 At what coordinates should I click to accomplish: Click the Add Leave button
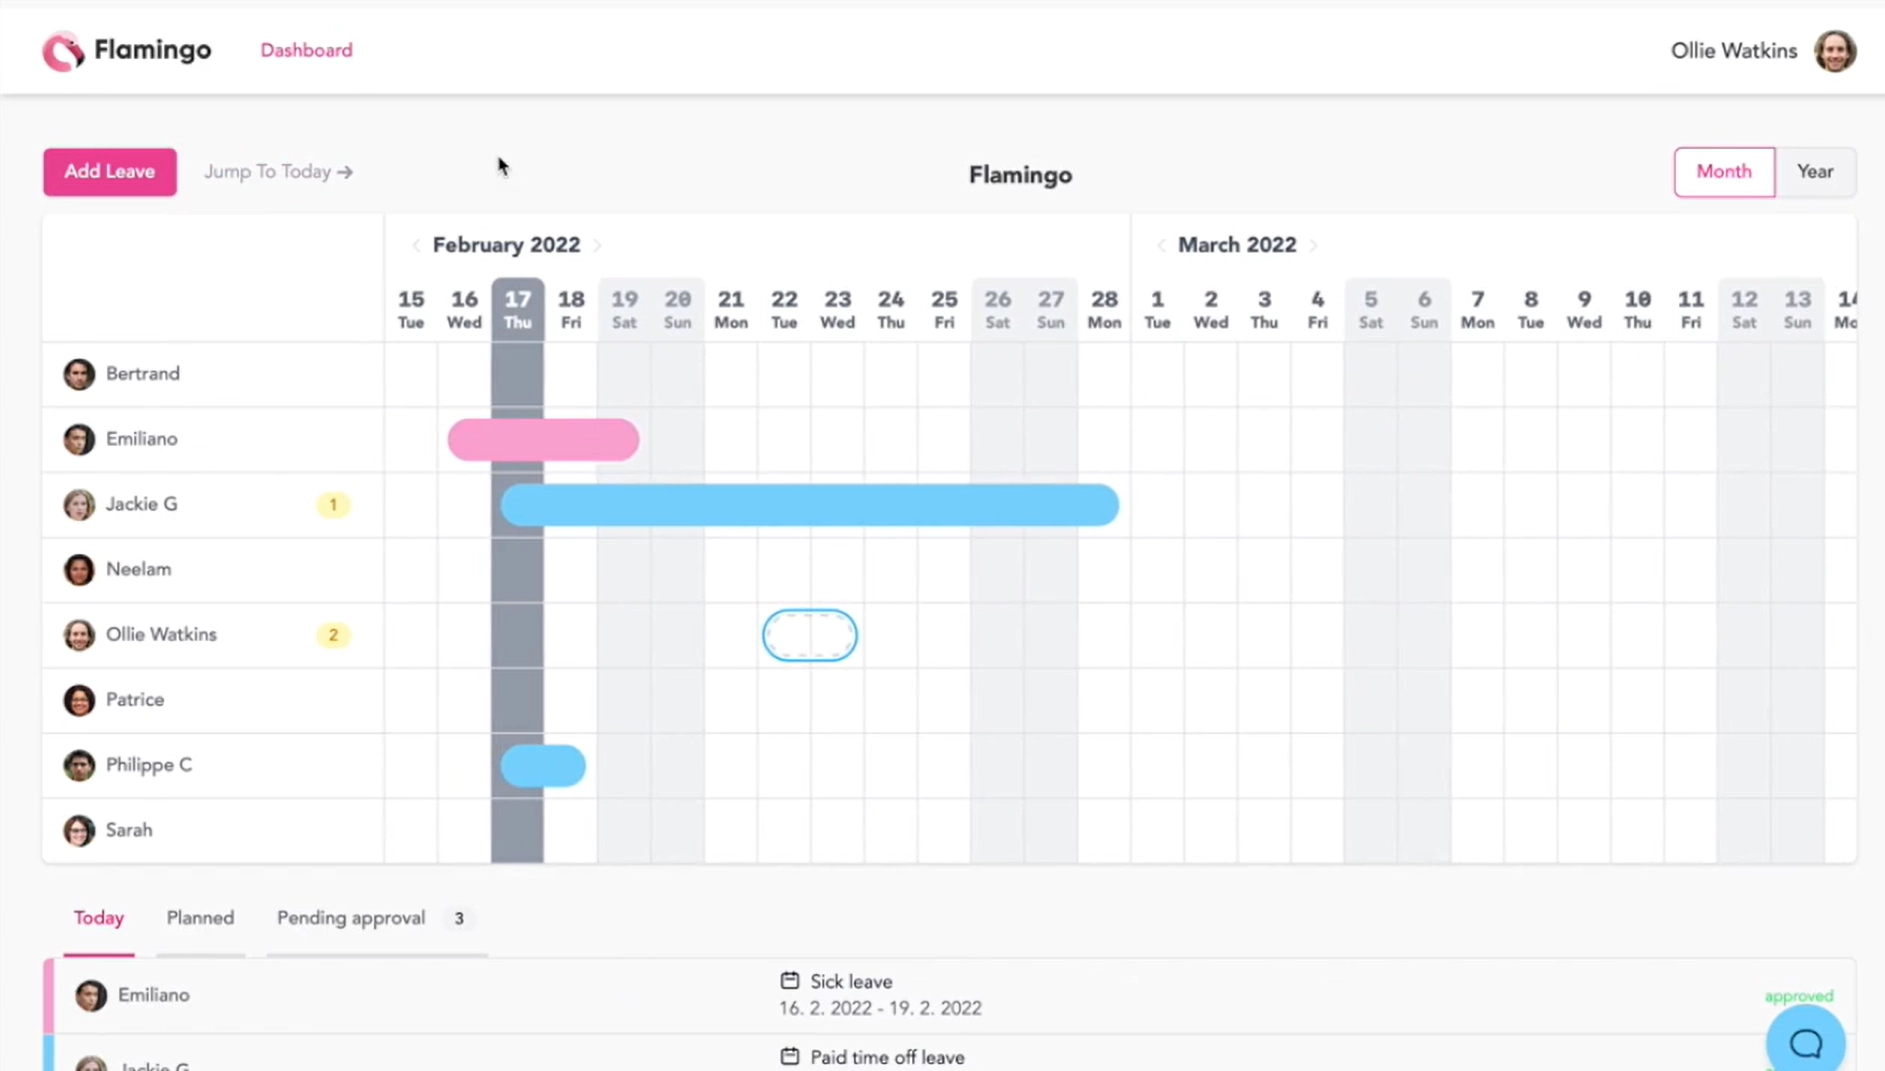pos(110,172)
